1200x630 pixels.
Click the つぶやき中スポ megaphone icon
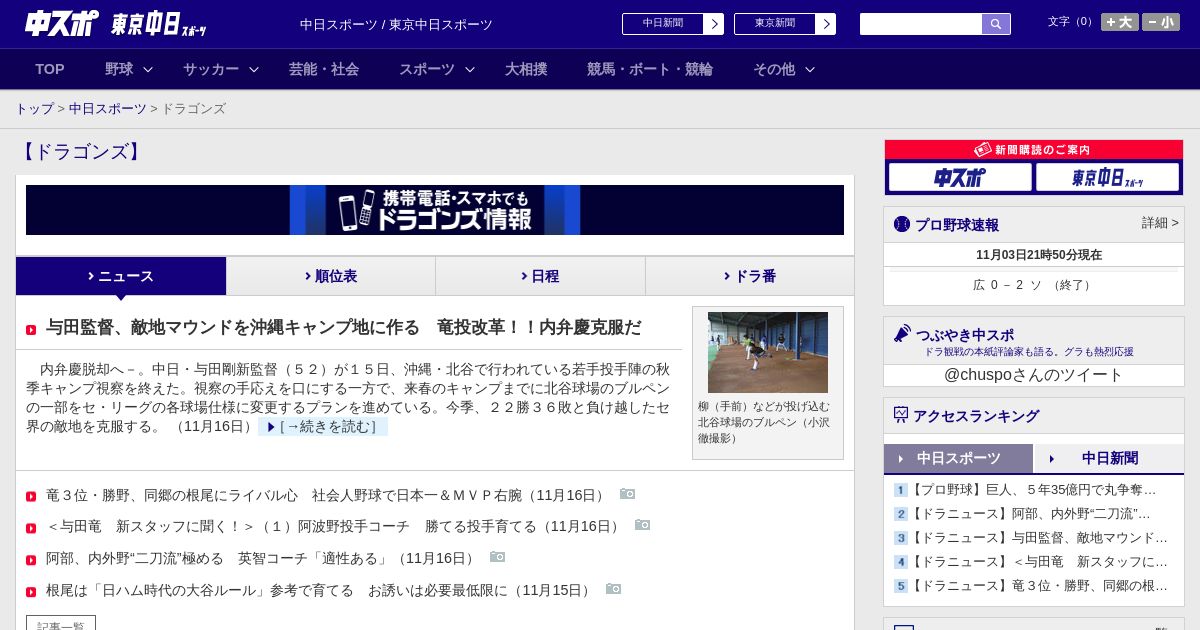tap(902, 333)
